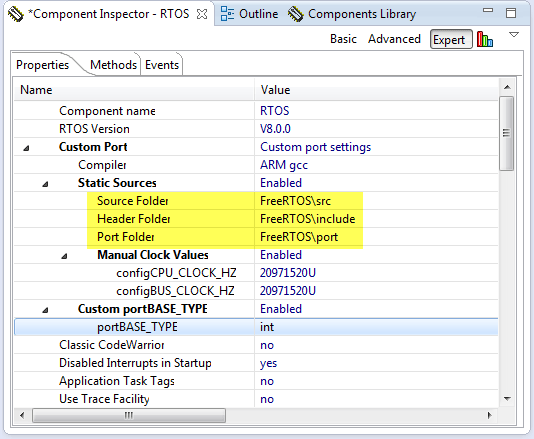Click the vertical scrollbar down arrow
Viewport: 534px width, 439px height.
(x=507, y=399)
